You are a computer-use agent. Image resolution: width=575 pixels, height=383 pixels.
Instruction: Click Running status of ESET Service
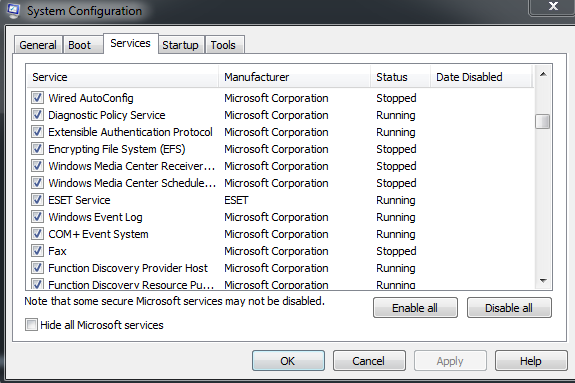(x=396, y=200)
